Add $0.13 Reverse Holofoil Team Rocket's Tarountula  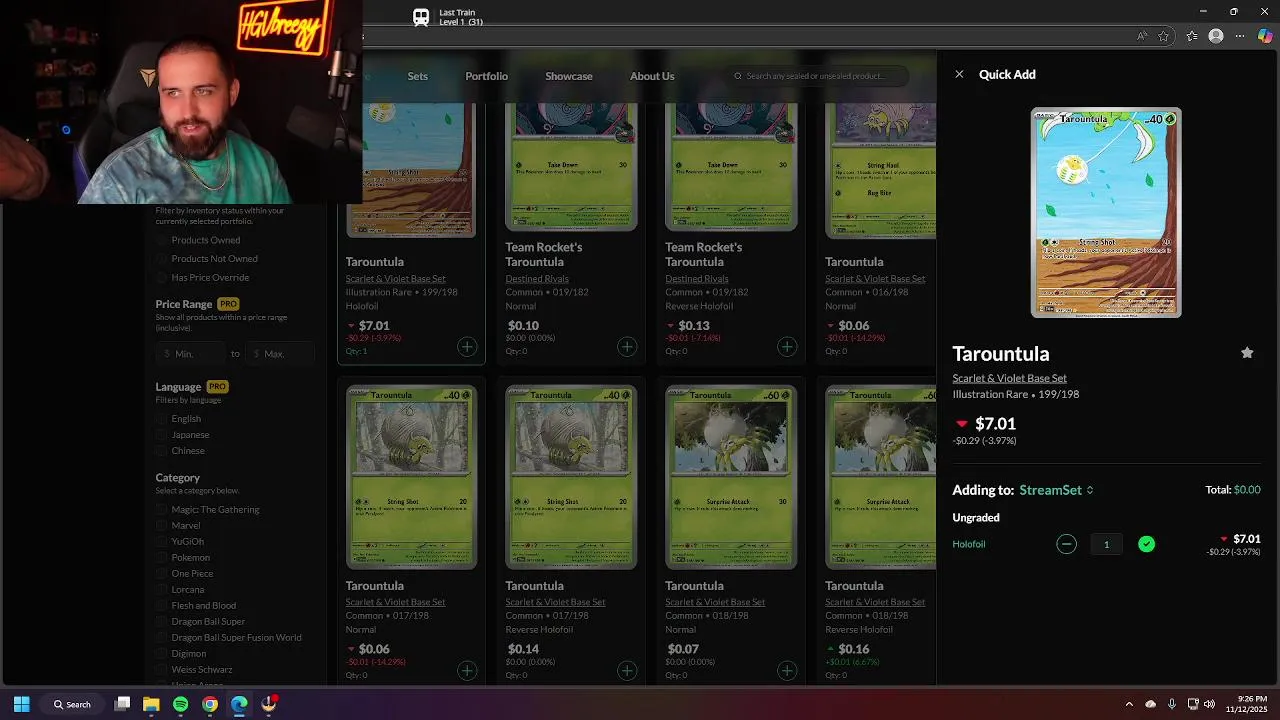[787, 347]
